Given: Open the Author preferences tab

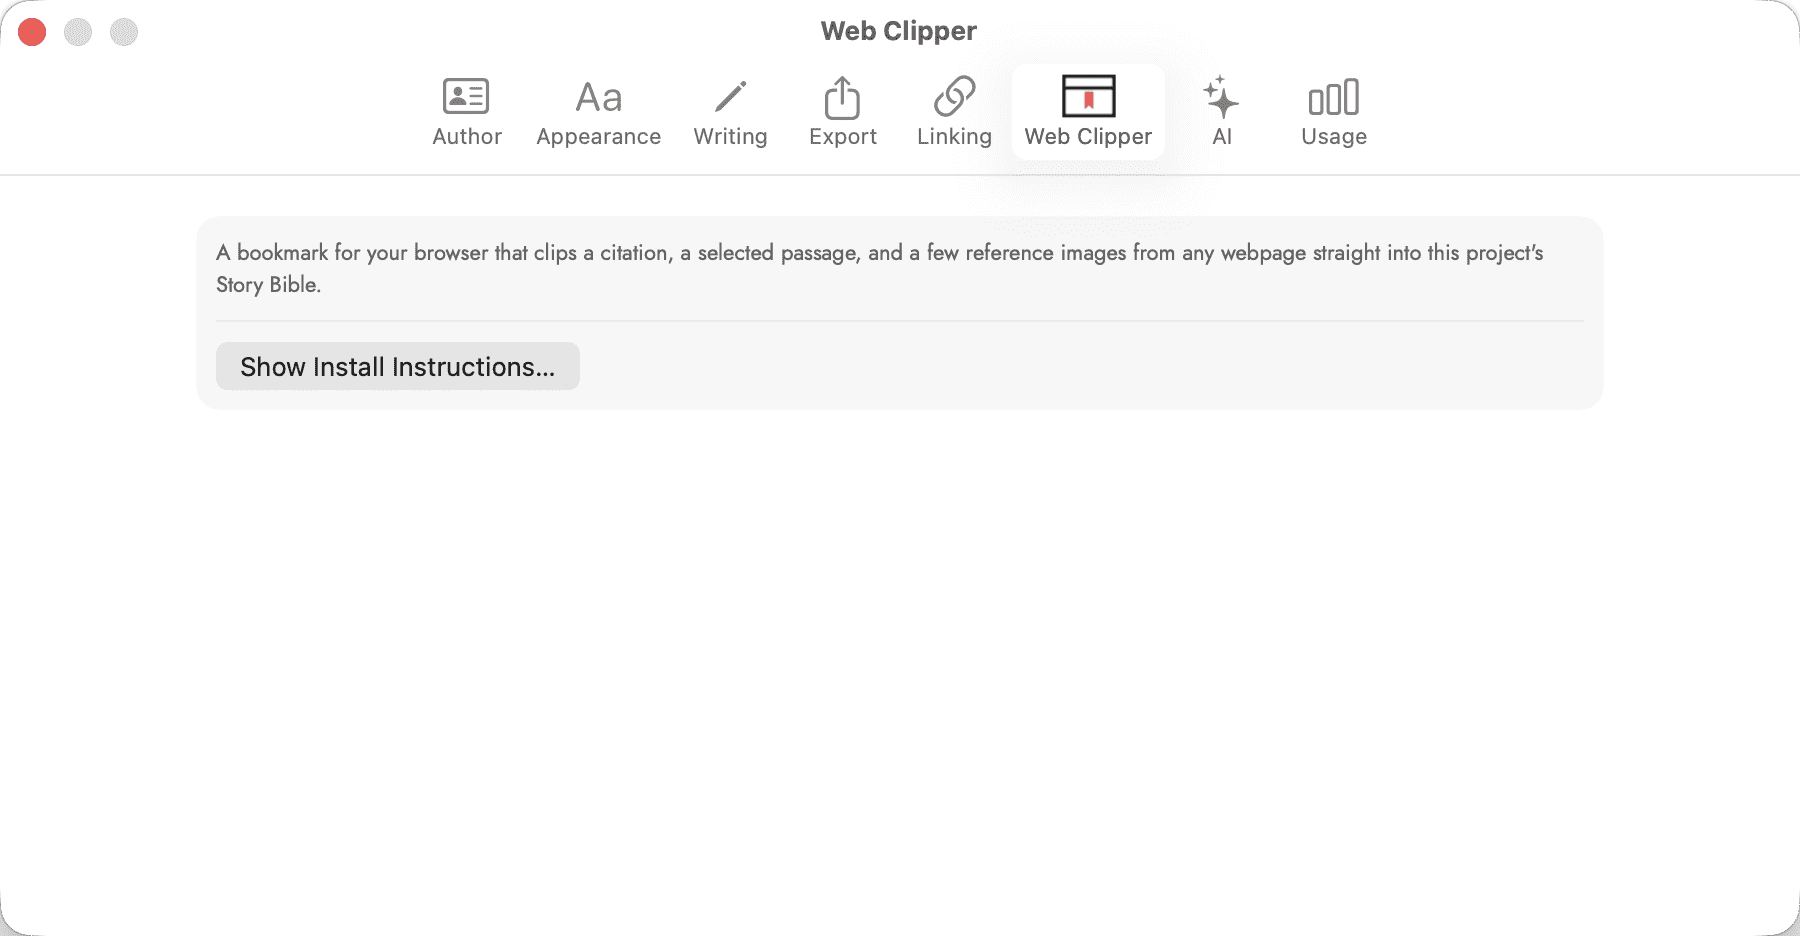Looking at the screenshot, I should tap(466, 112).
